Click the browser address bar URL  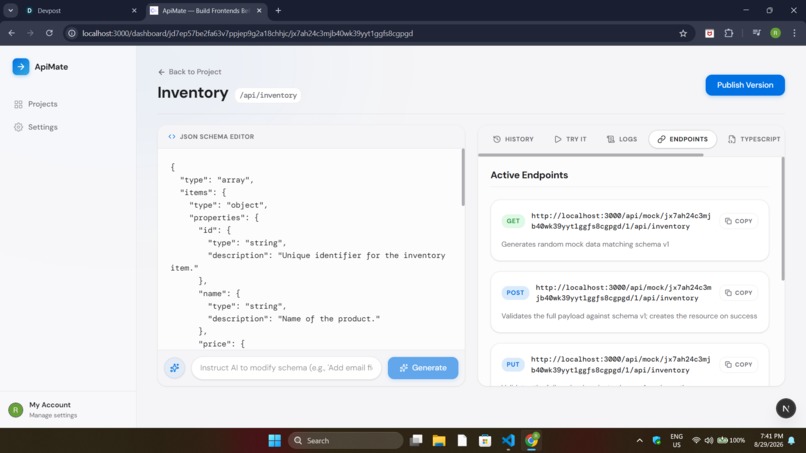pos(247,33)
